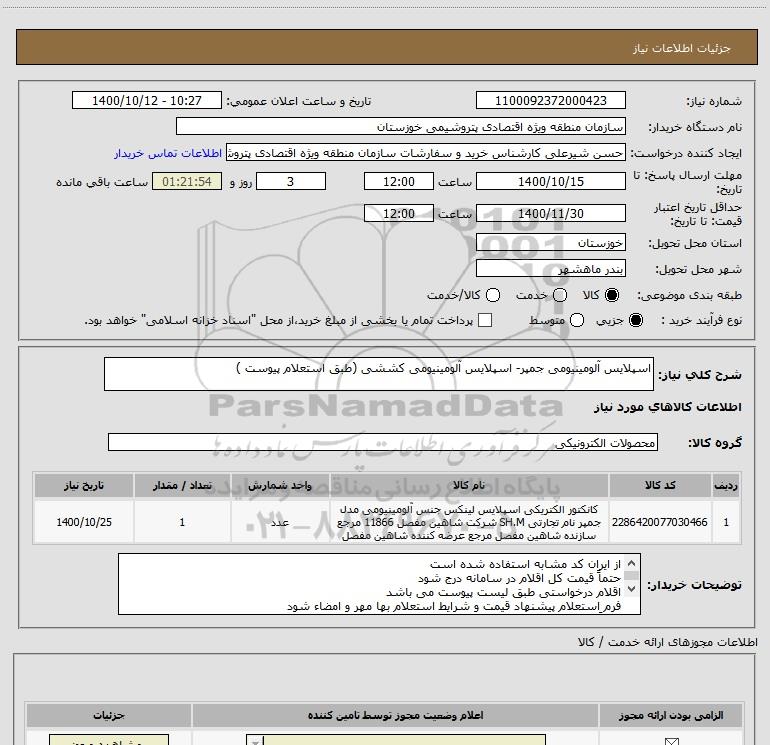Toggle the mandatory license checkbox
Image resolution: width=770 pixels, height=745 pixels.
[x=671, y=742]
